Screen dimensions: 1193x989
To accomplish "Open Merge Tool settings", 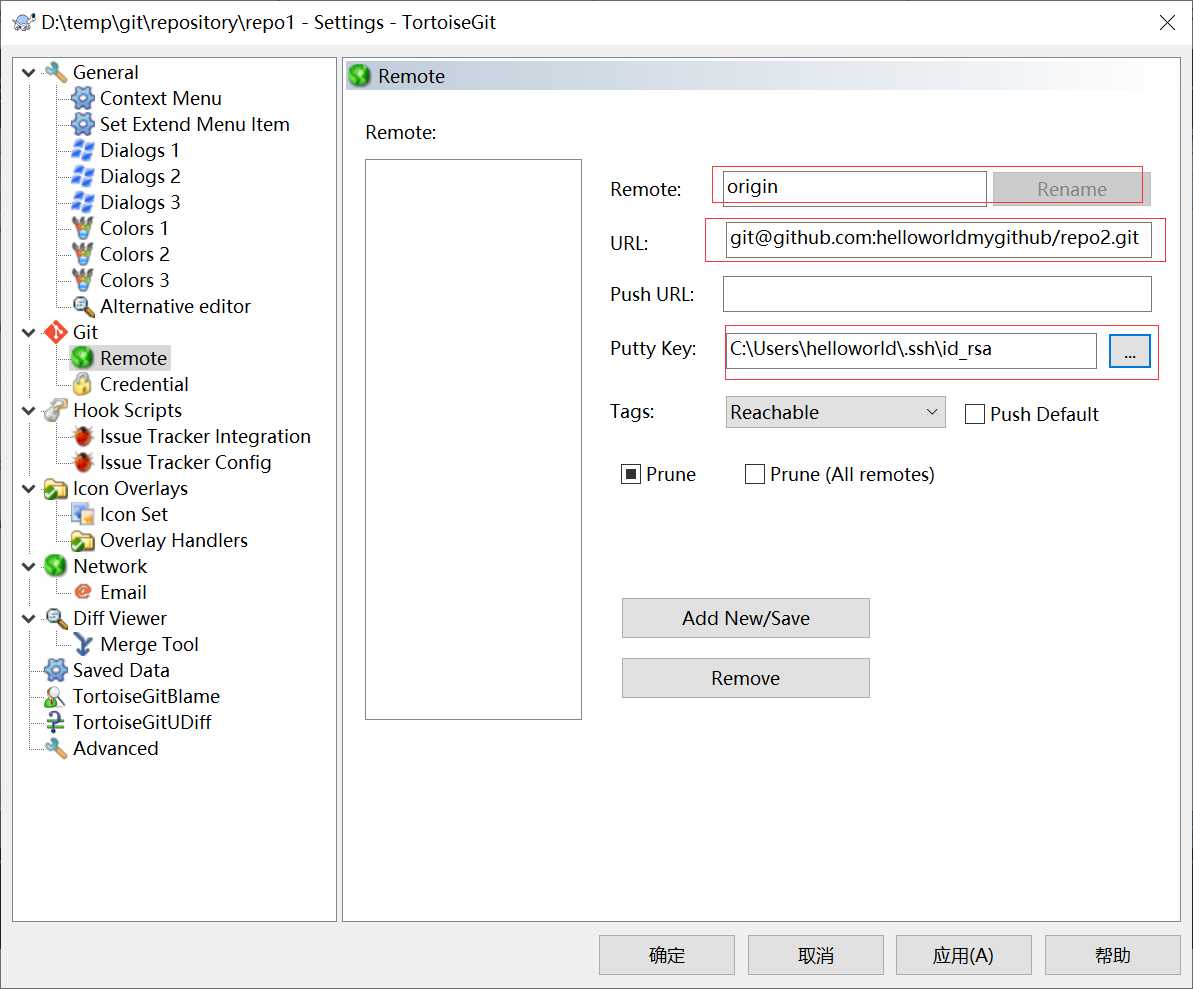I will (x=149, y=644).
